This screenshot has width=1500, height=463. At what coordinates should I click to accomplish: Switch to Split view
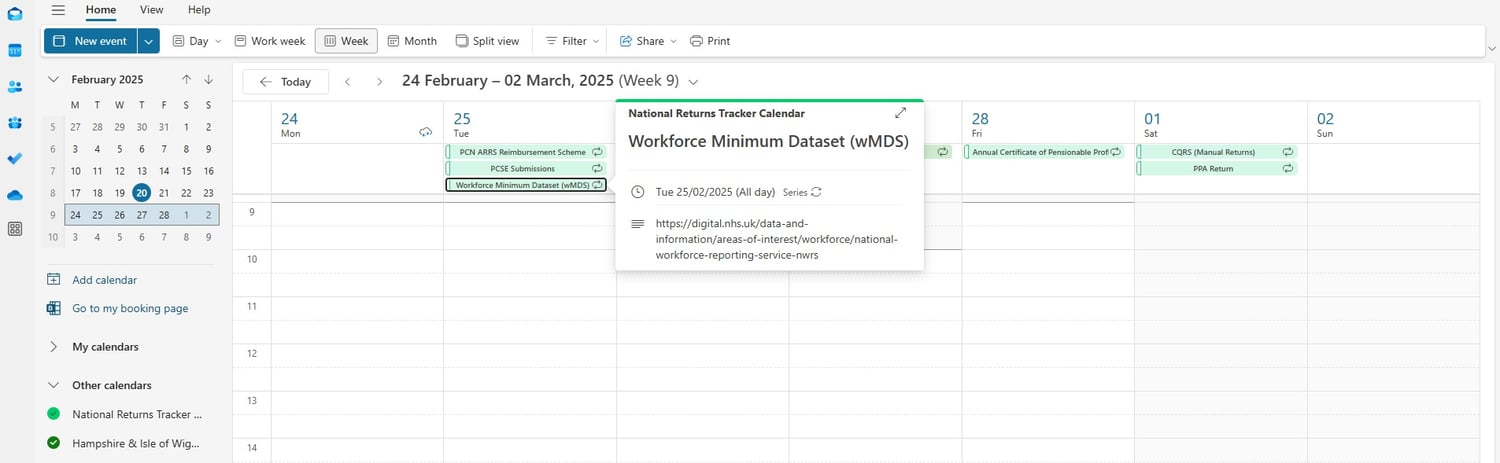click(x=487, y=41)
